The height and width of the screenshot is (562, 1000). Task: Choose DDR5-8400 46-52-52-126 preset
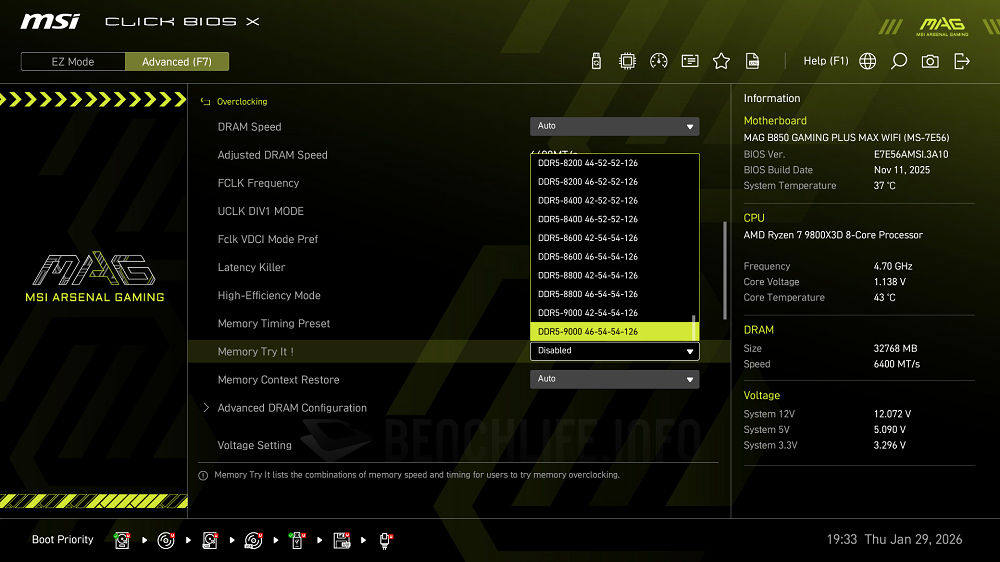point(612,219)
